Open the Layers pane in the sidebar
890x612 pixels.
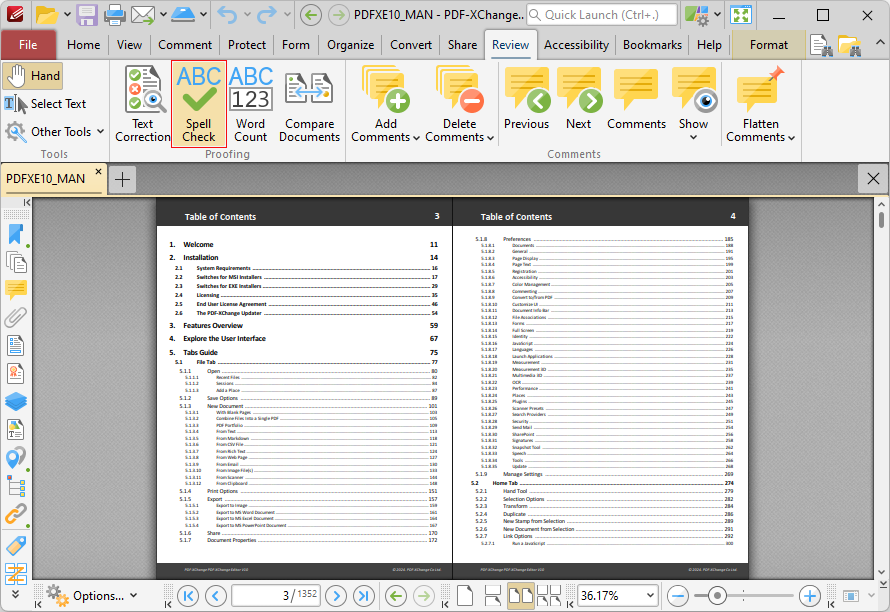[16, 401]
